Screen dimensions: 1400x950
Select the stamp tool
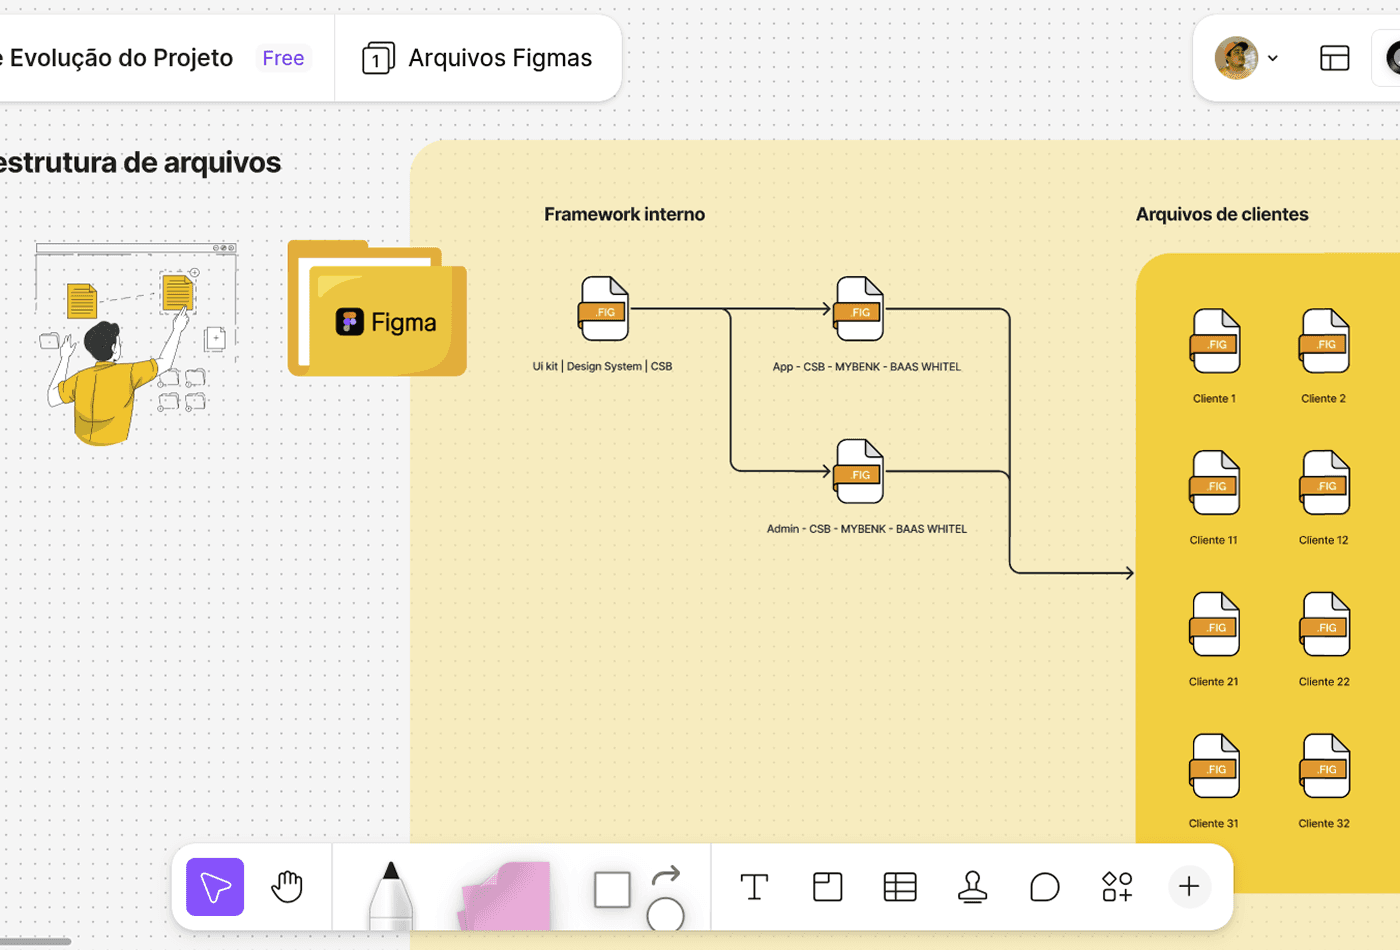click(972, 886)
